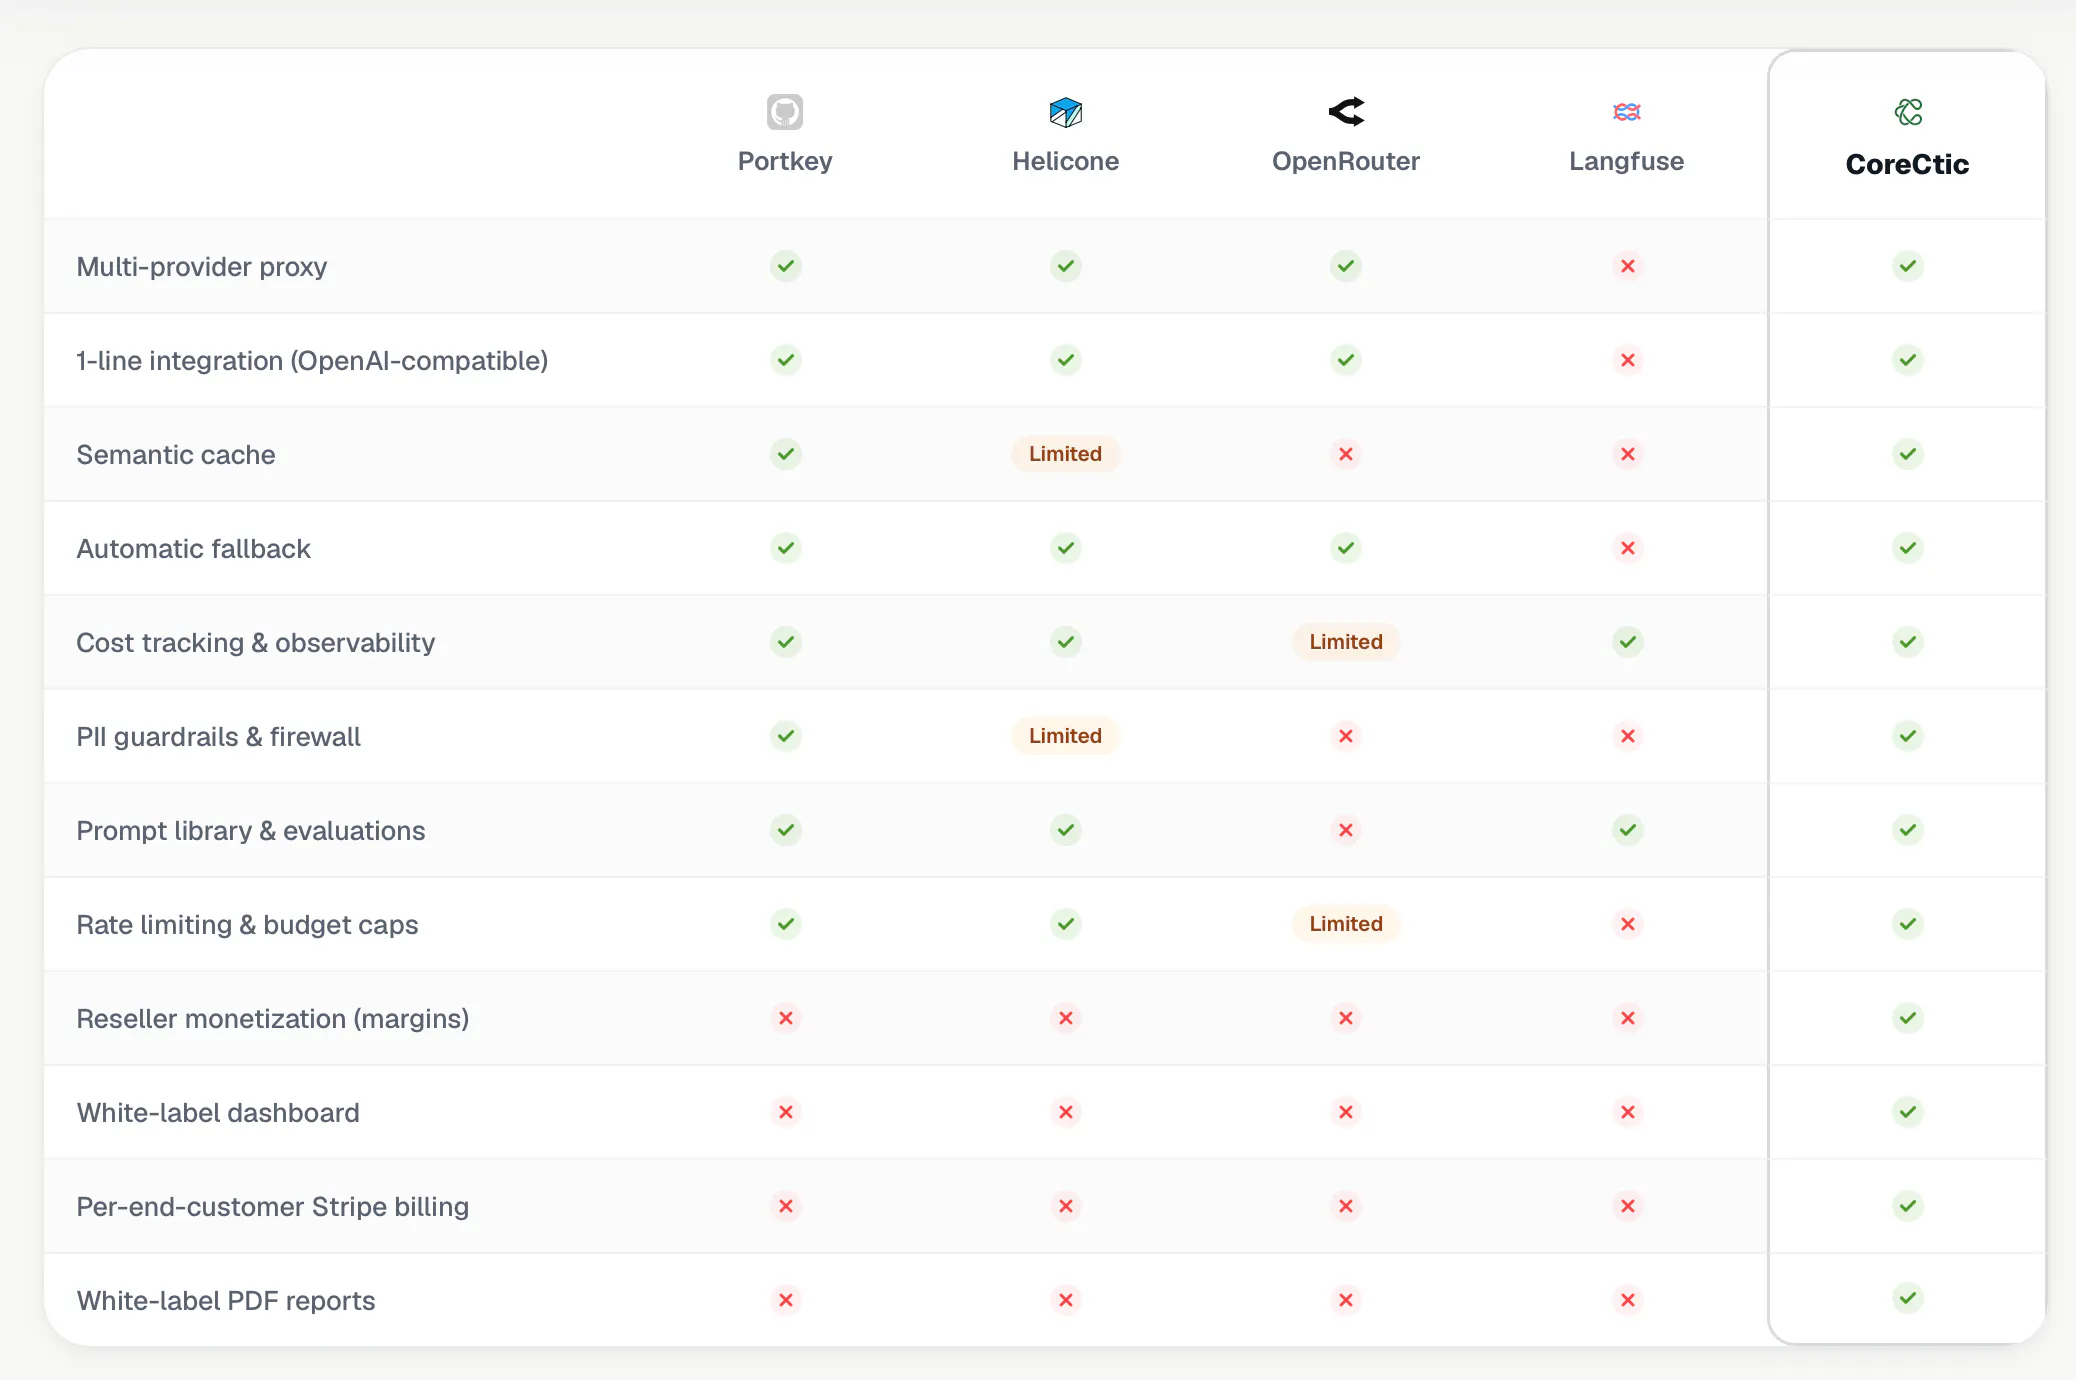Click the Prompt library & evaluations label

click(251, 831)
